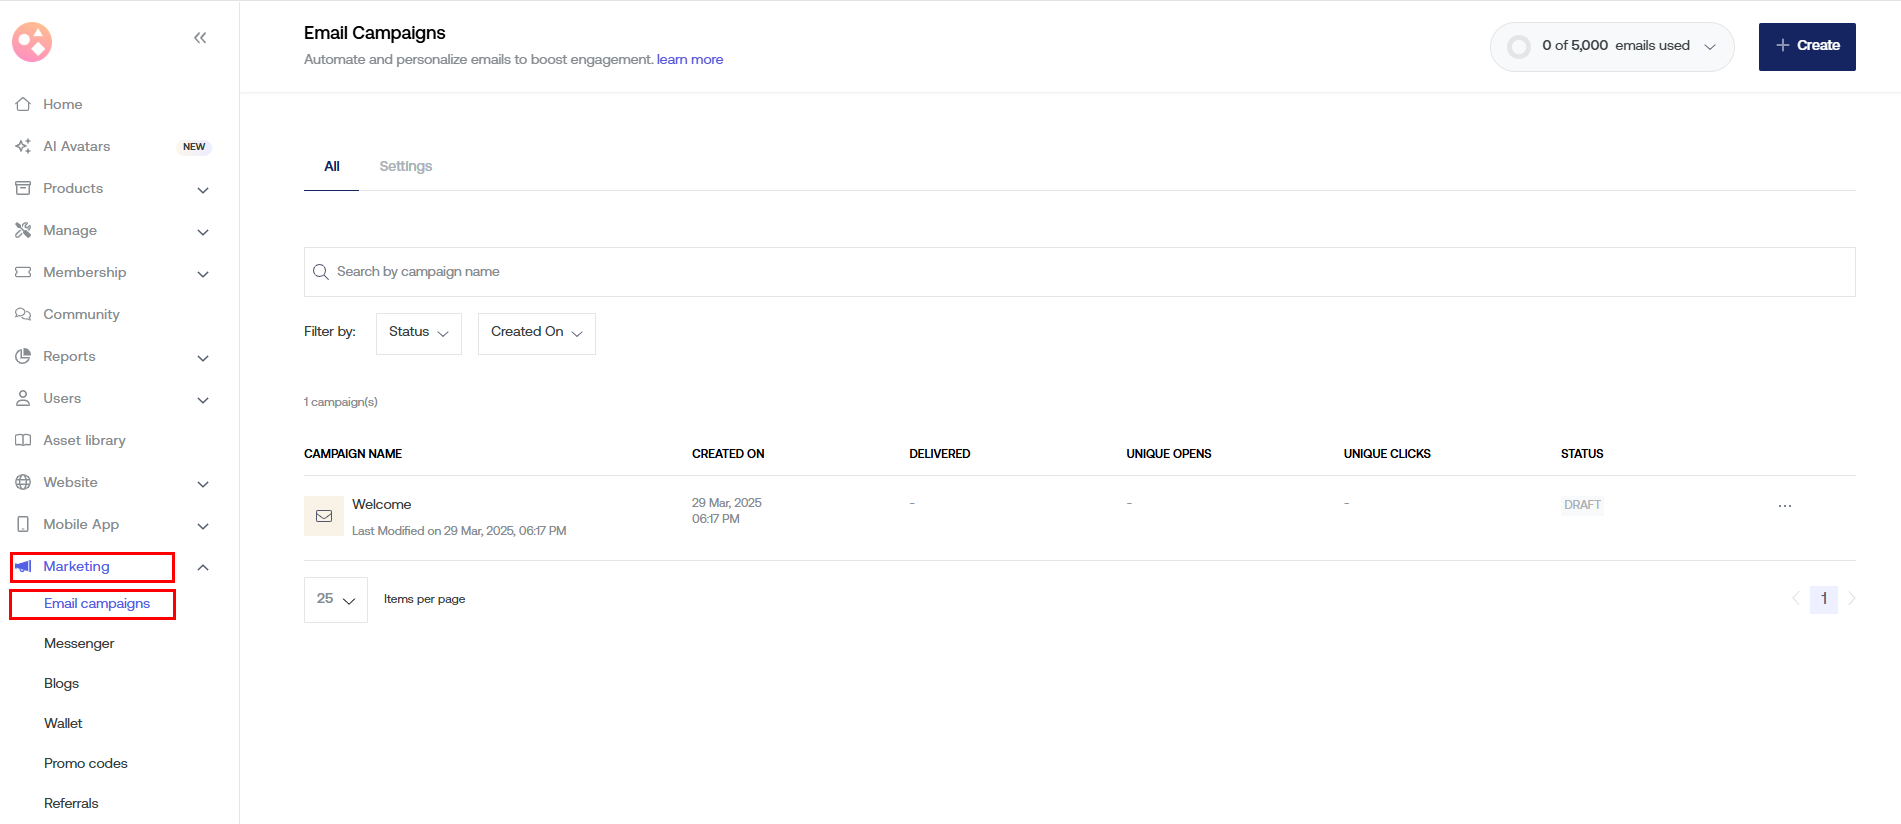This screenshot has width=1901, height=824.
Task: Follow the learn more link
Action: tap(689, 60)
